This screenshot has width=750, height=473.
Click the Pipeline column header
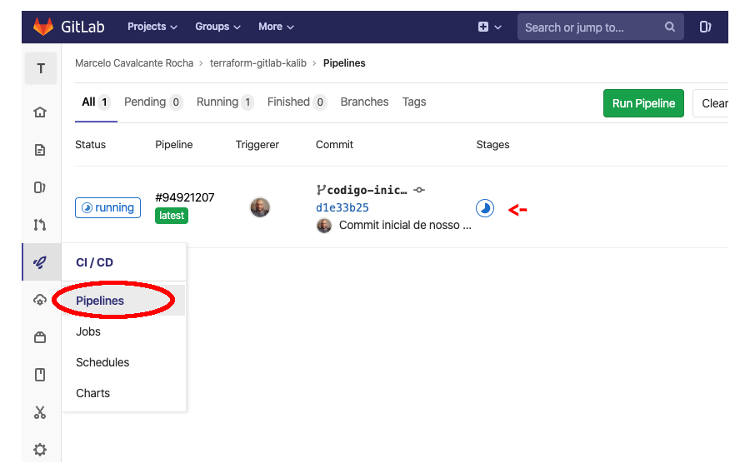174,144
